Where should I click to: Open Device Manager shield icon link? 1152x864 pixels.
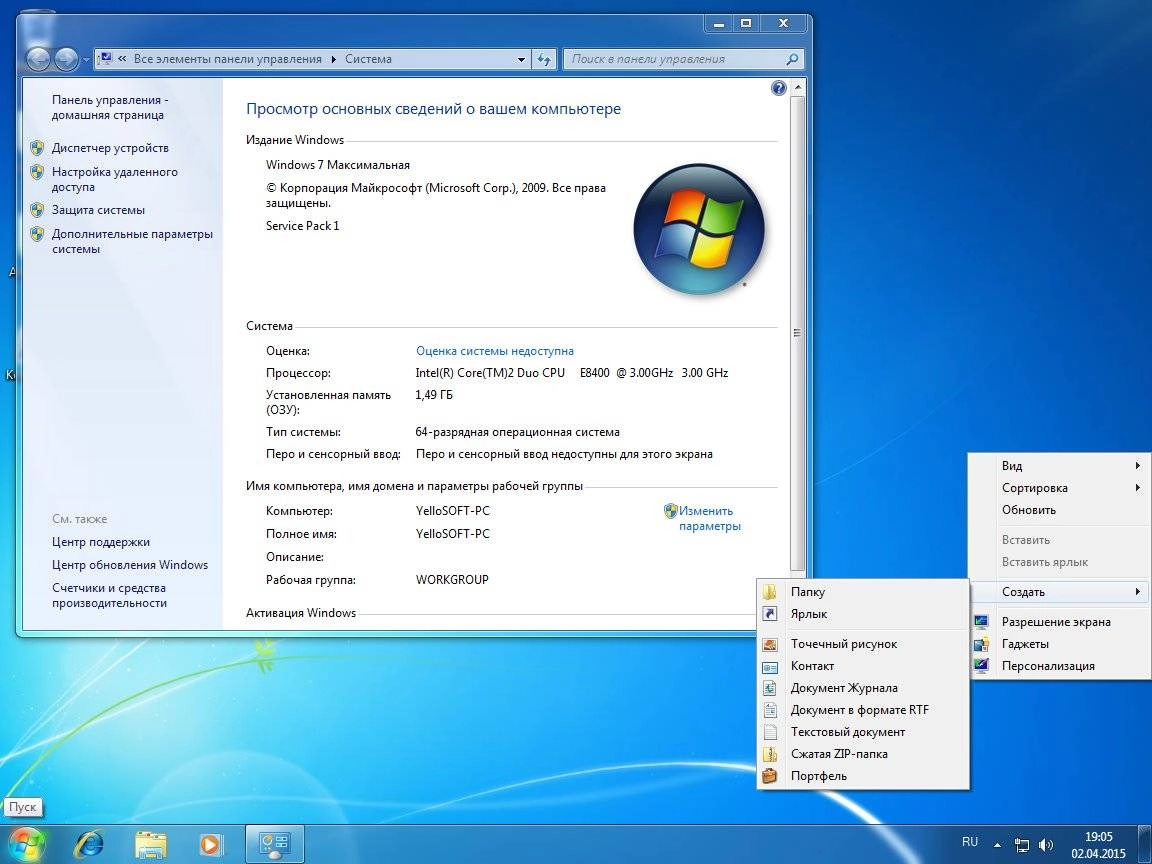tap(37, 148)
